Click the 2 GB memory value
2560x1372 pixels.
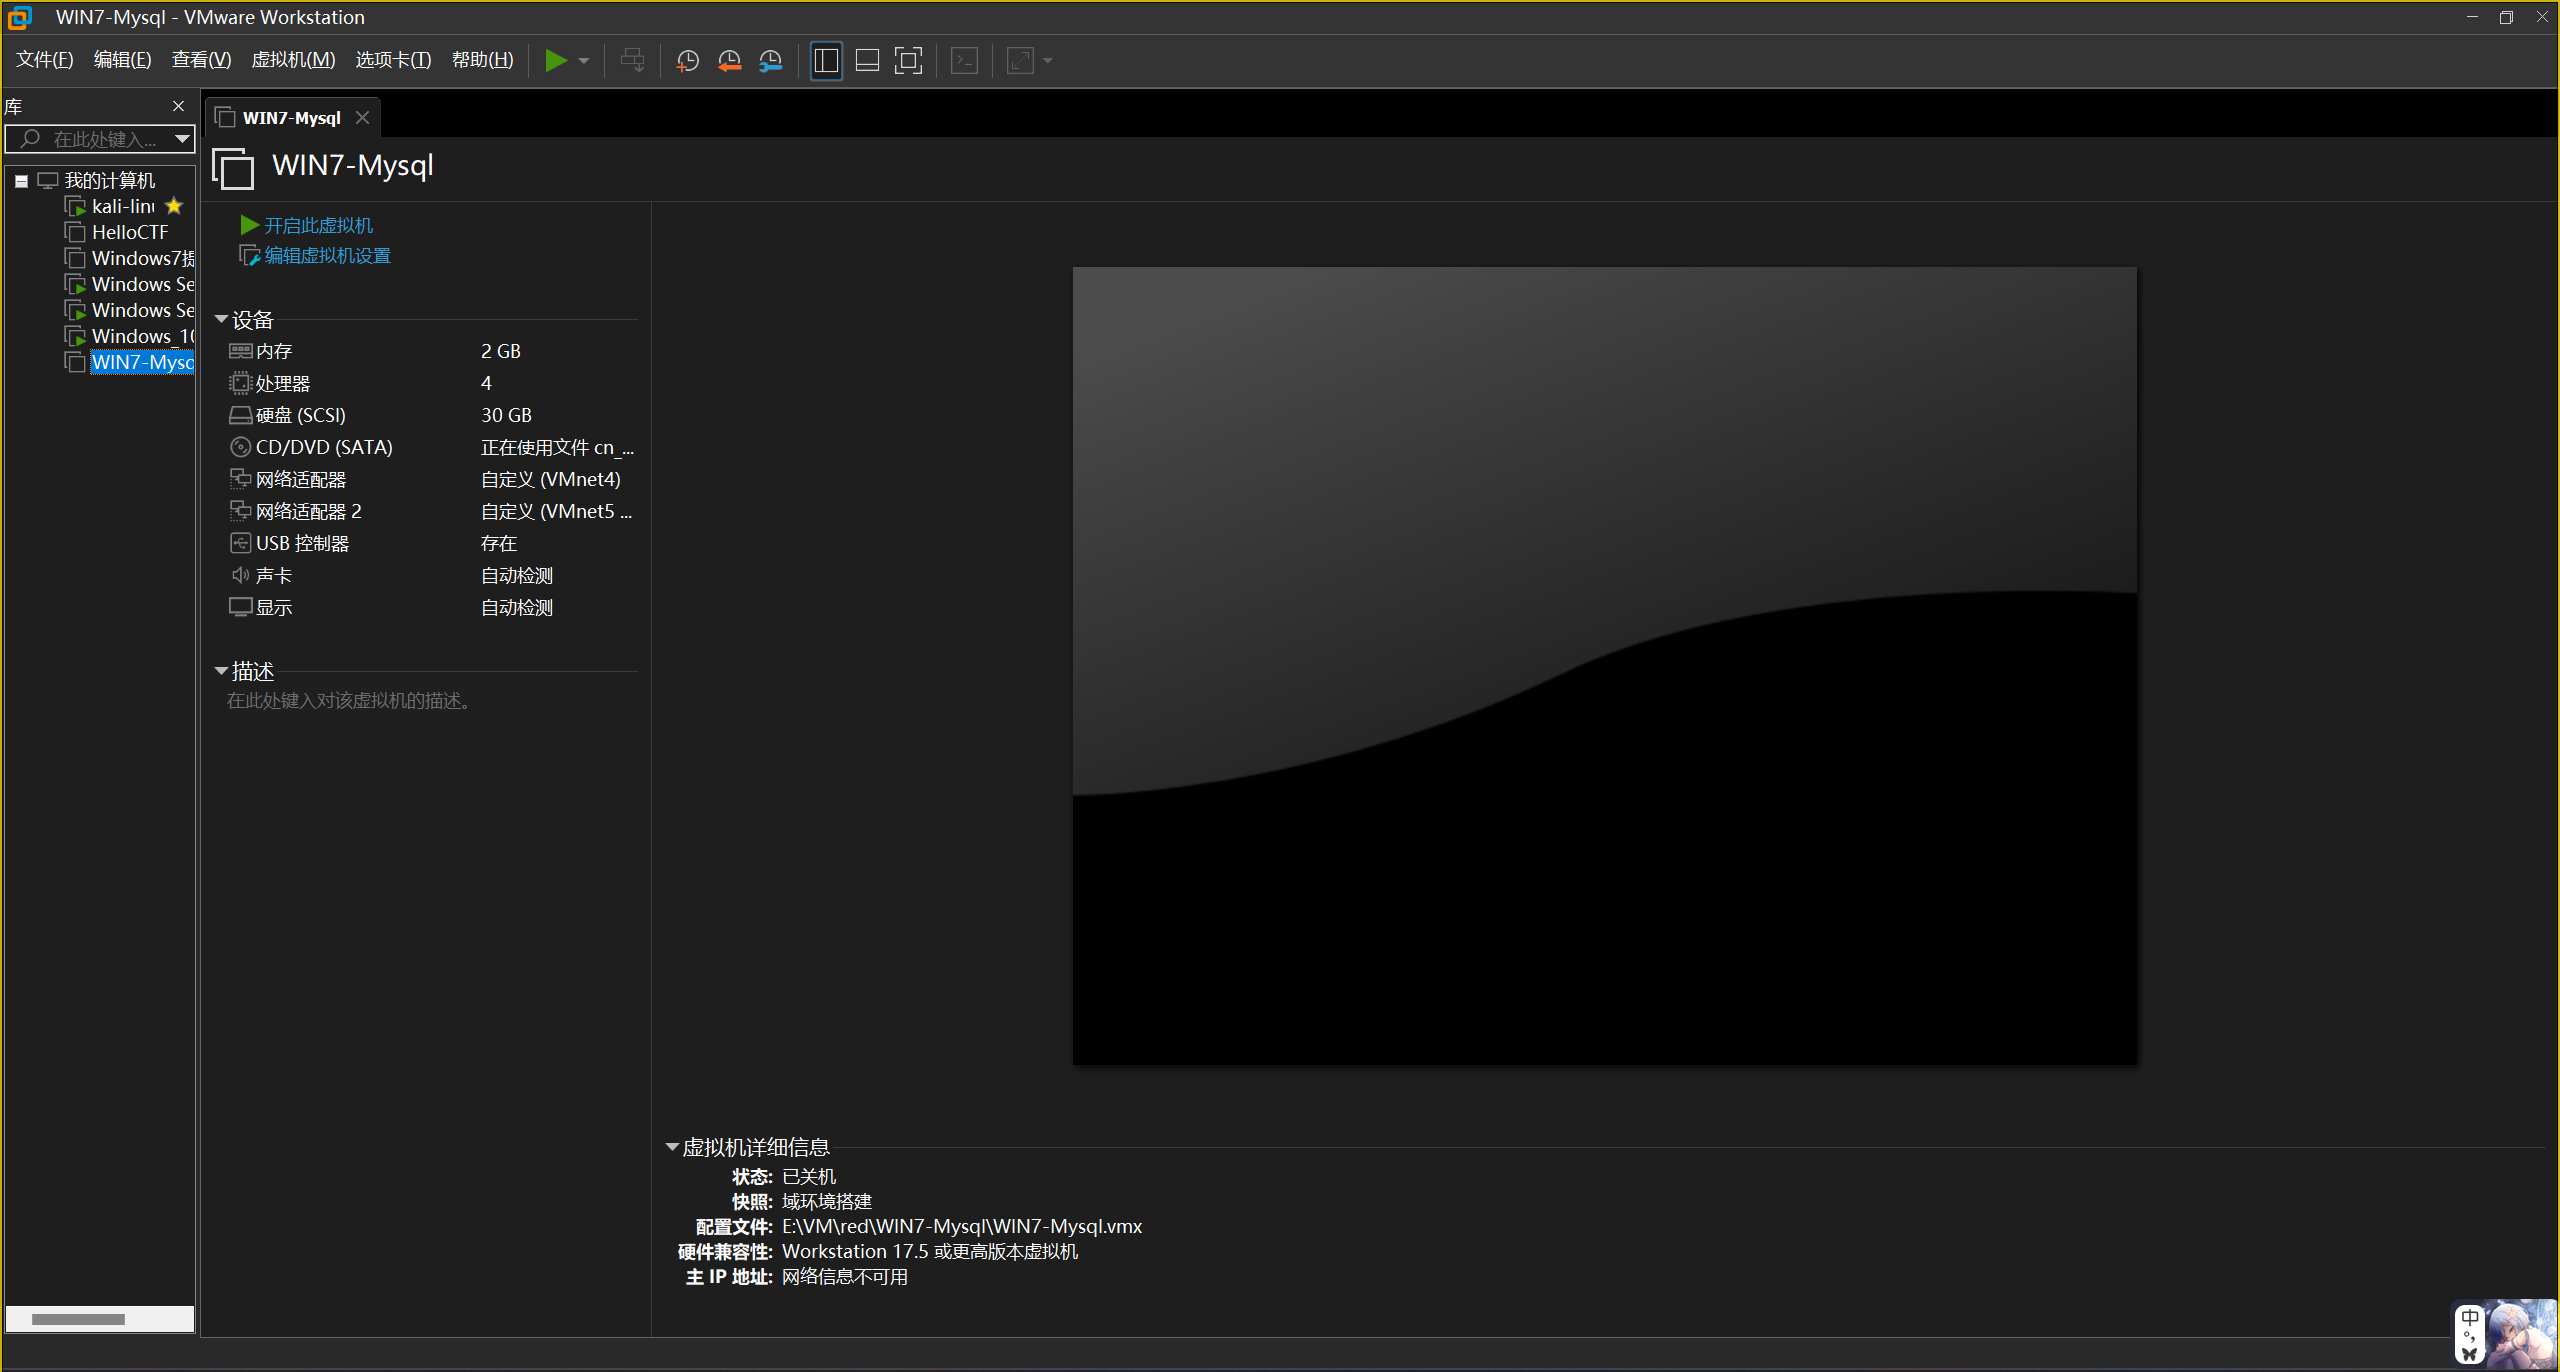point(500,351)
